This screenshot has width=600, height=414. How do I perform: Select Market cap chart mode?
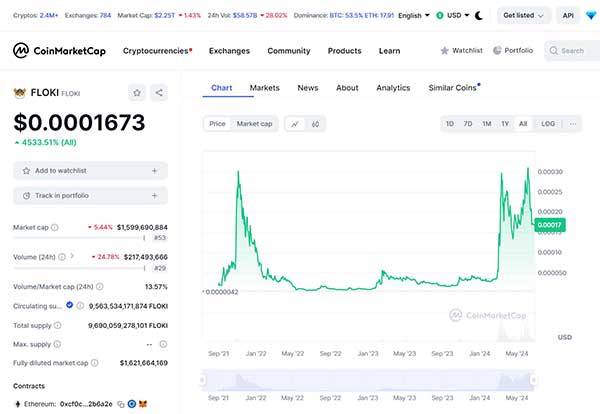click(x=254, y=124)
